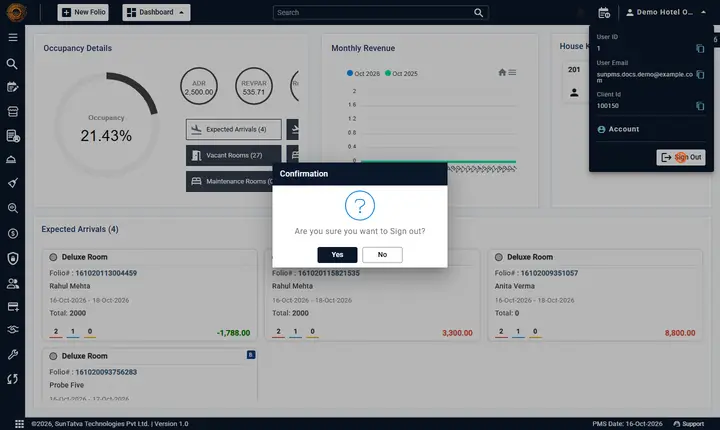The image size is (720, 430).
Task: Click balance 8,800.00 on Anita Verma card
Action: click(x=680, y=333)
